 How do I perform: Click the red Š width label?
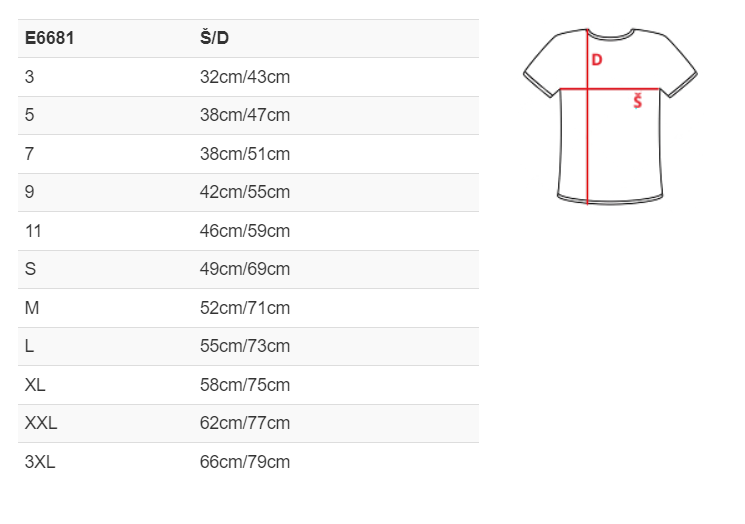(638, 101)
